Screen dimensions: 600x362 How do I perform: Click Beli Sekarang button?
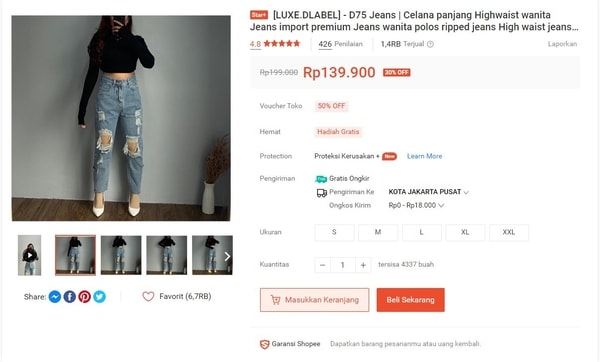tap(411, 300)
